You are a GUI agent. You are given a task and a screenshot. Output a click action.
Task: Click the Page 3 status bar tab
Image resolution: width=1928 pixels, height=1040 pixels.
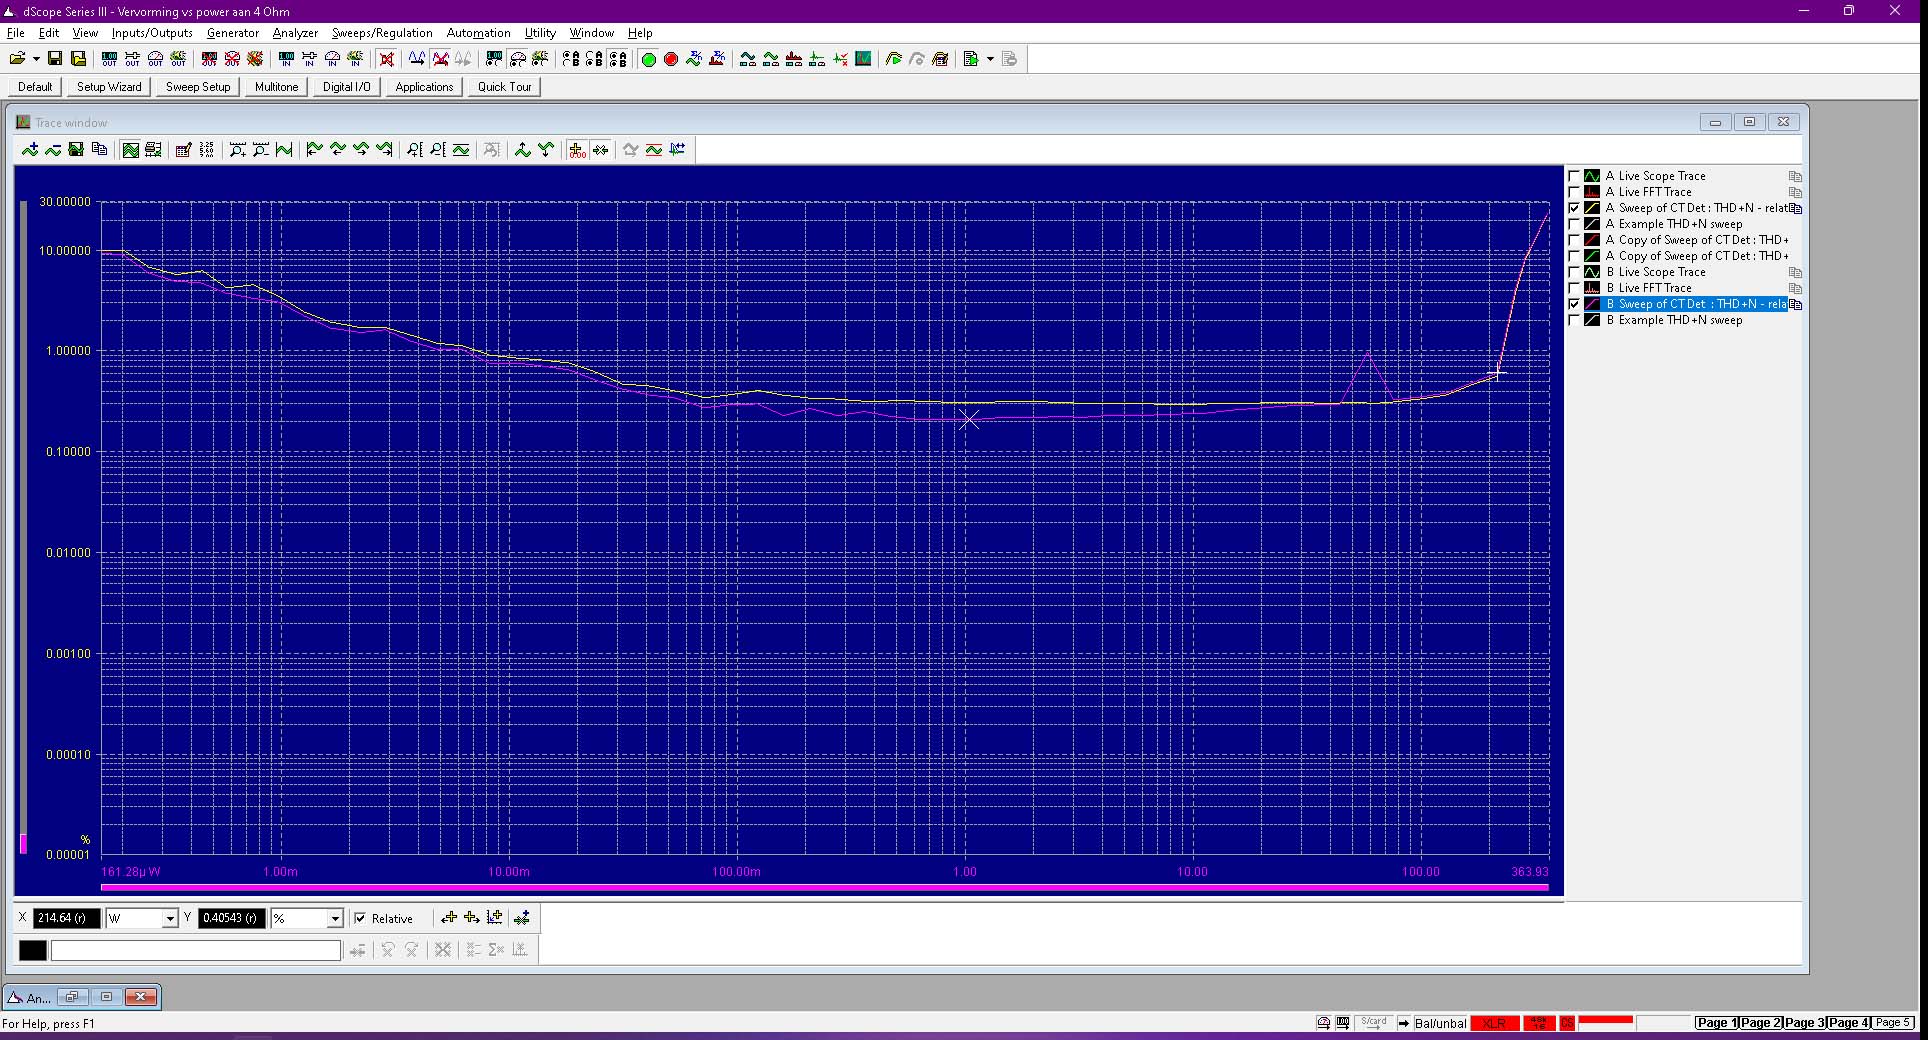coord(1805,1022)
